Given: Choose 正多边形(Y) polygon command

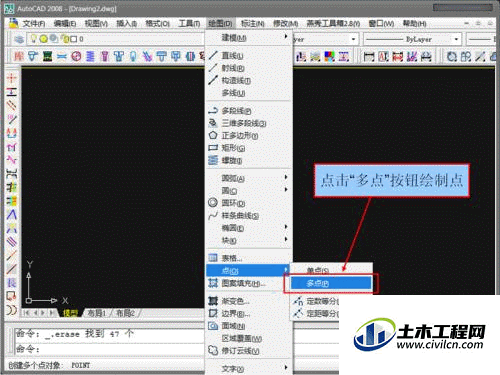Looking at the screenshot, I should (x=248, y=136).
